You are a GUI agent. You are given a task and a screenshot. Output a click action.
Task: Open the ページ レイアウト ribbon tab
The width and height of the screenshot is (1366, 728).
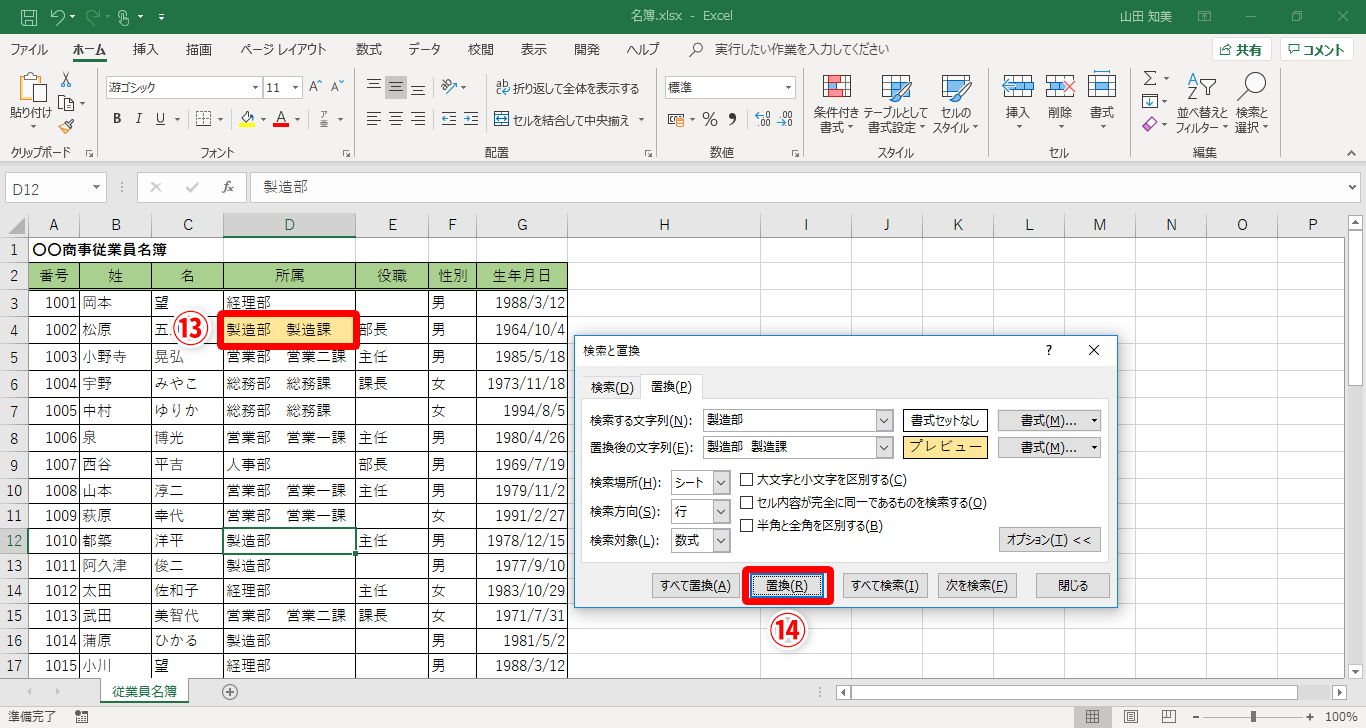point(283,49)
